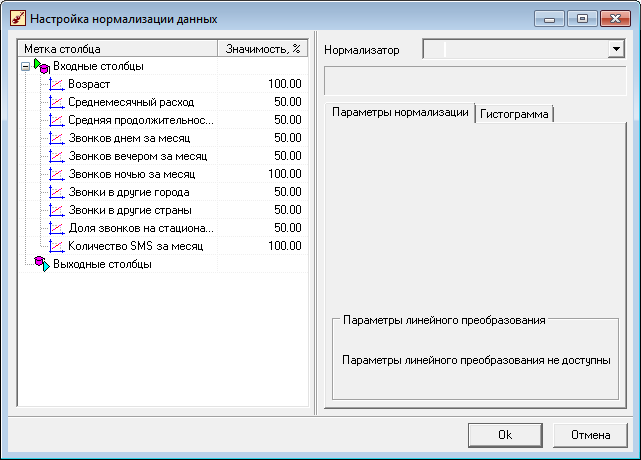641x460 pixels.
Task: Select the Параметры нормализации tab
Action: [x=400, y=112]
